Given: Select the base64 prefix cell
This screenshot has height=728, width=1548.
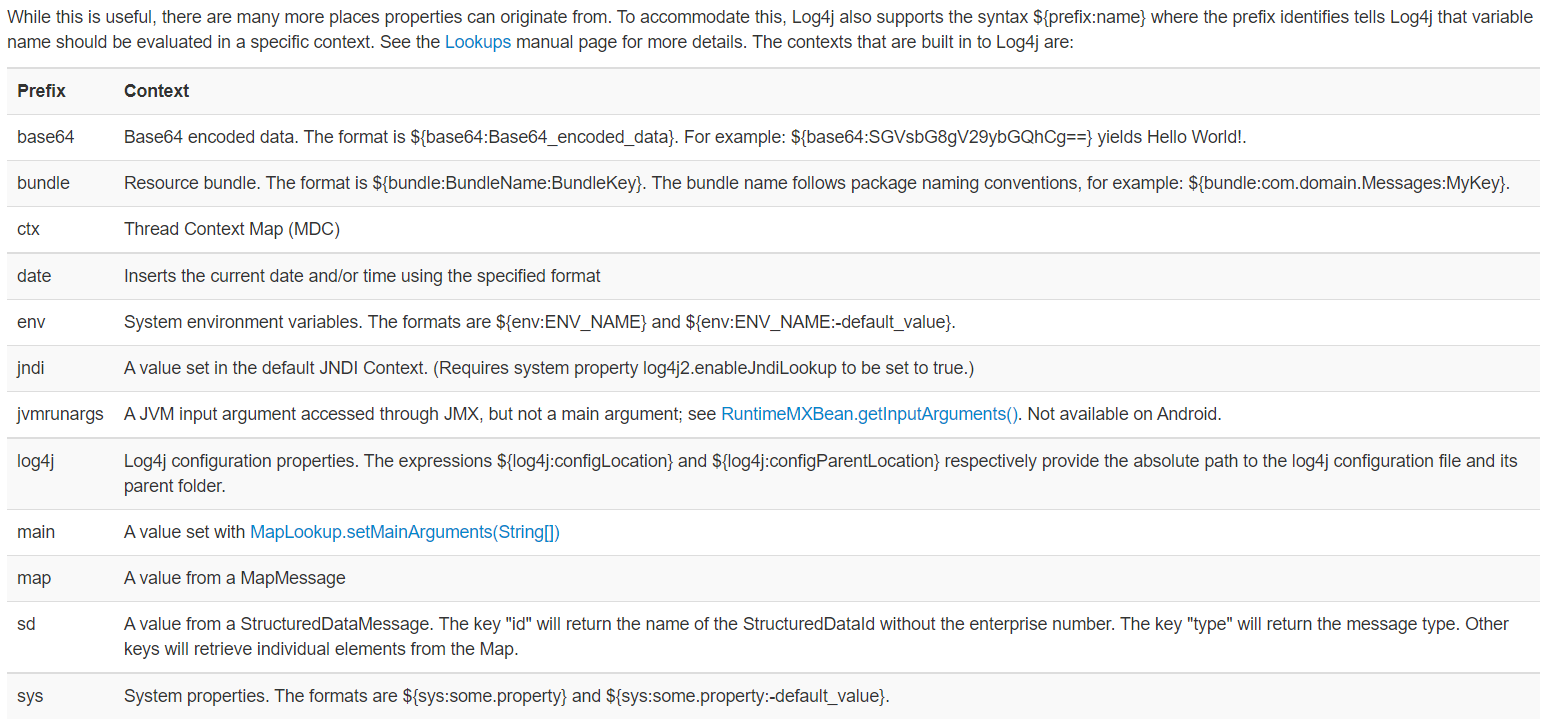Looking at the screenshot, I should [46, 137].
